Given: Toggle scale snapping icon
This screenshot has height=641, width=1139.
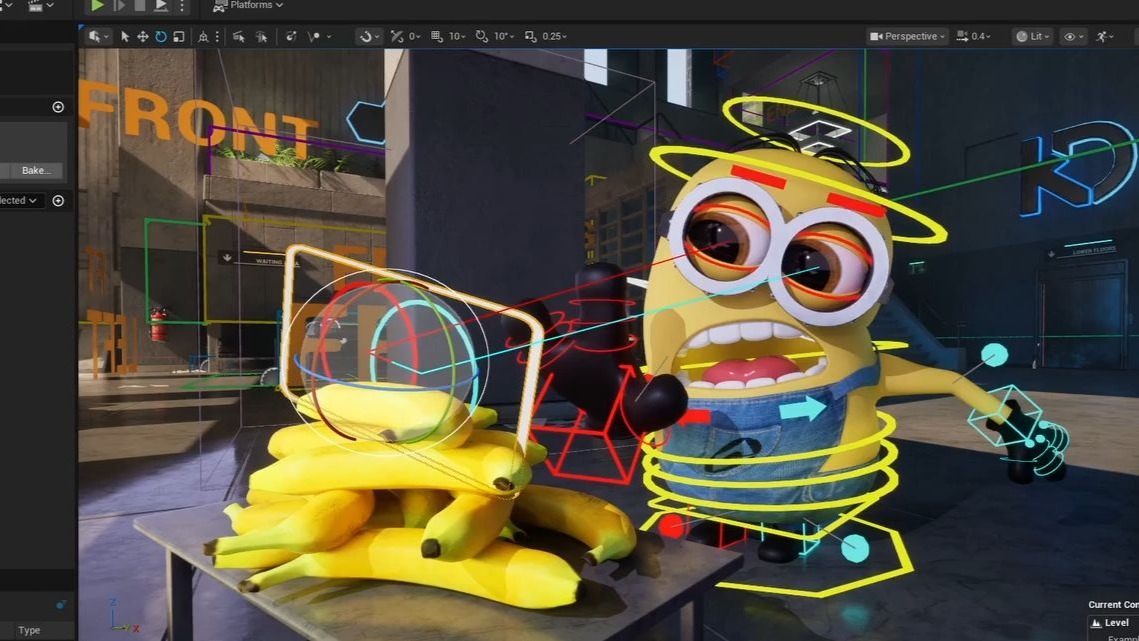Looking at the screenshot, I should pos(530,36).
